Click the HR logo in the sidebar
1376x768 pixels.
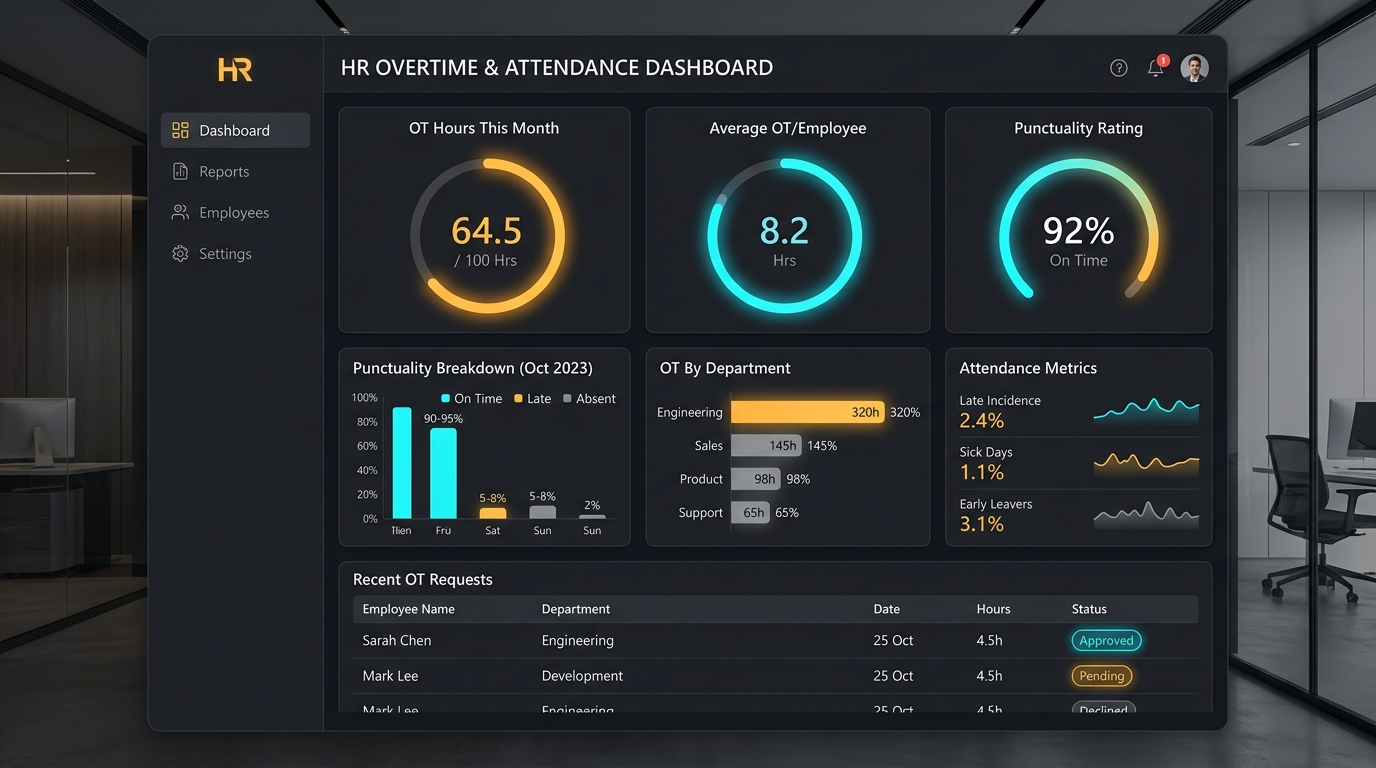pyautogui.click(x=235, y=69)
